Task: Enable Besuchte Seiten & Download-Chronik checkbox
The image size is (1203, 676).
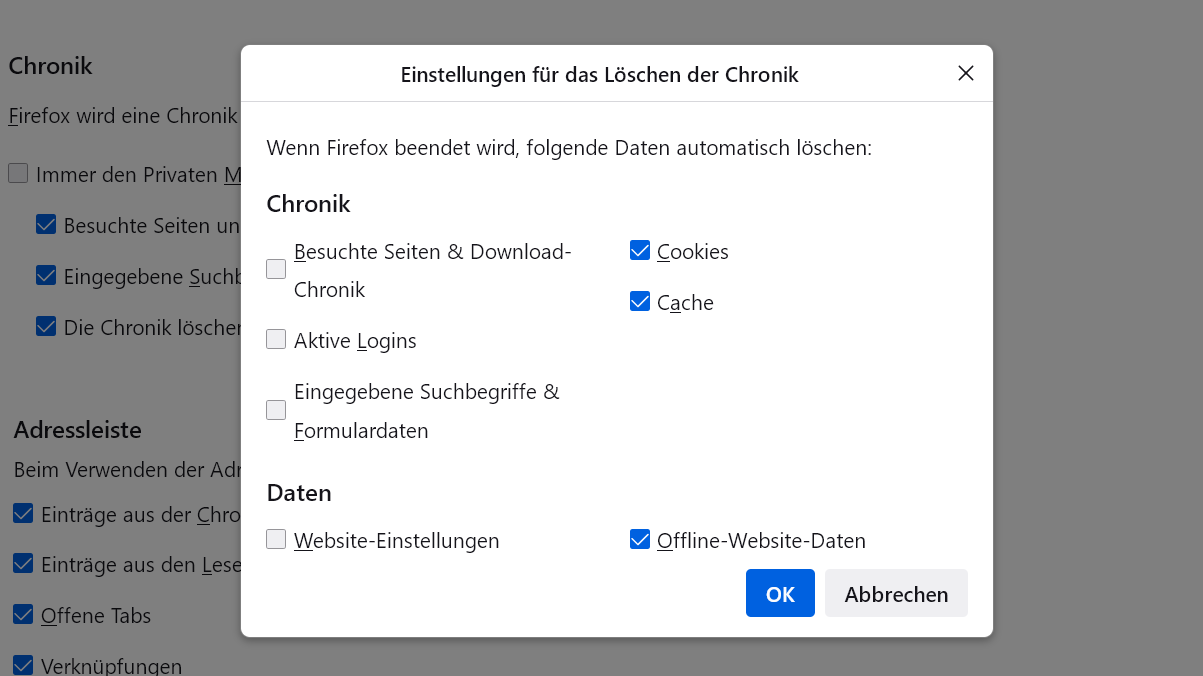Action: coord(276,269)
